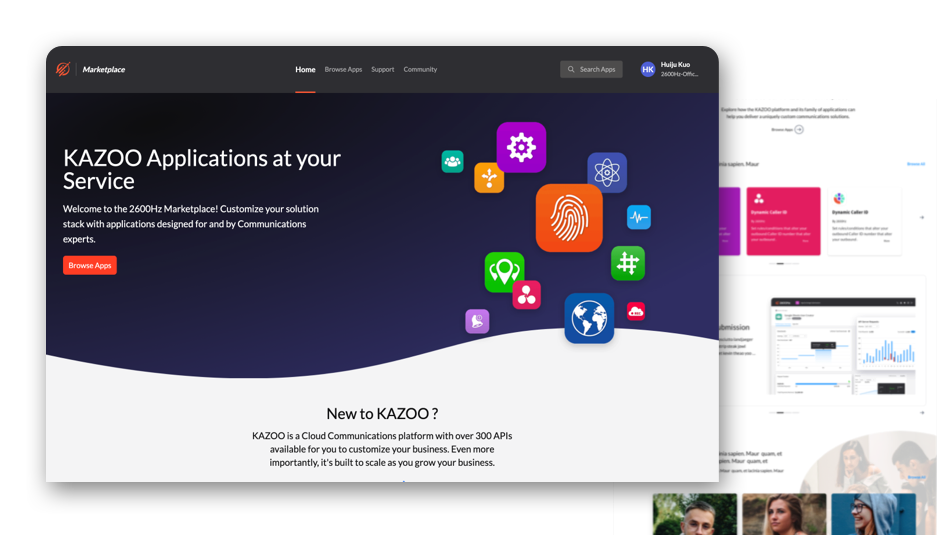Select the pink three-circles app icon
937x535 pixels.
tap(526, 295)
